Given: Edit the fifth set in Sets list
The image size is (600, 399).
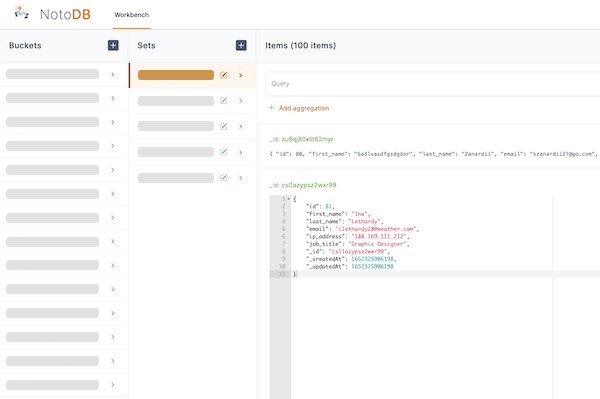Looking at the screenshot, I should [224, 178].
